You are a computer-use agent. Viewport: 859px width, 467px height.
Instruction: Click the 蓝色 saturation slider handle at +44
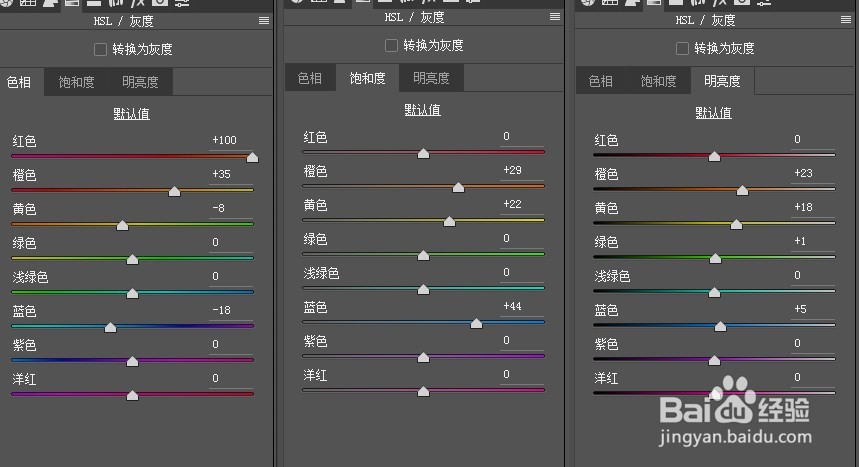coord(477,323)
